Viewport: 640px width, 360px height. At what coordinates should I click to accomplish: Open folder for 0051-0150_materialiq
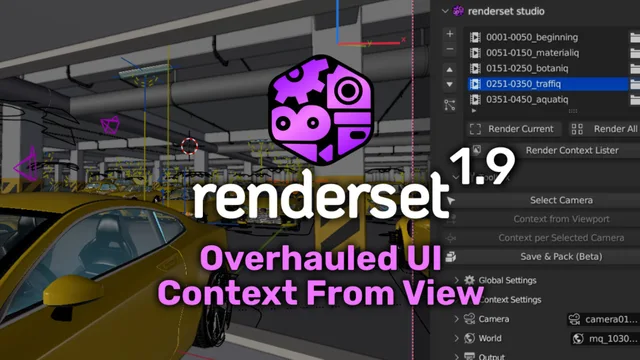[x=635, y=53]
